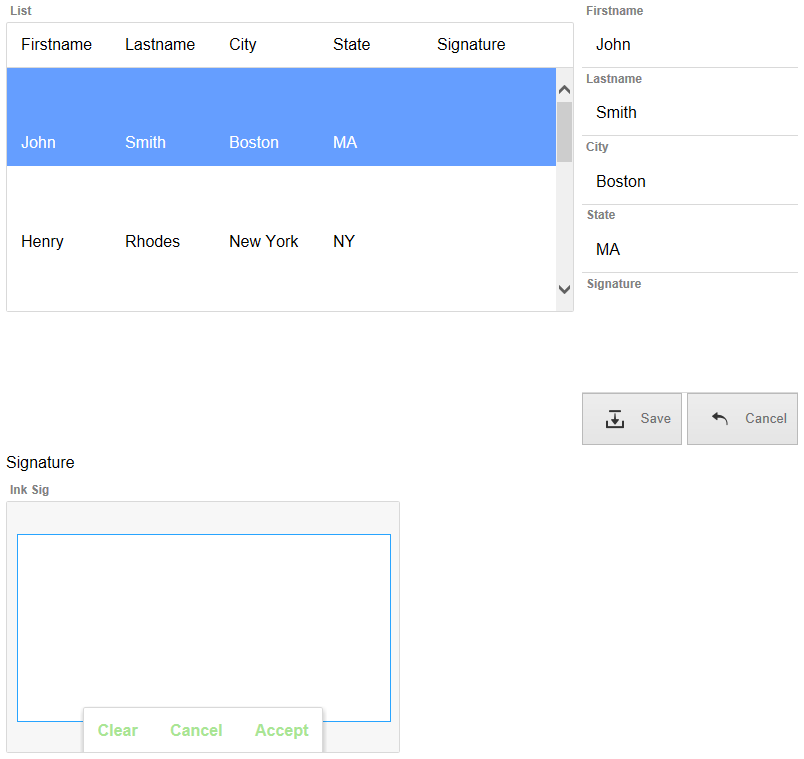Click the State column header

coord(351,45)
